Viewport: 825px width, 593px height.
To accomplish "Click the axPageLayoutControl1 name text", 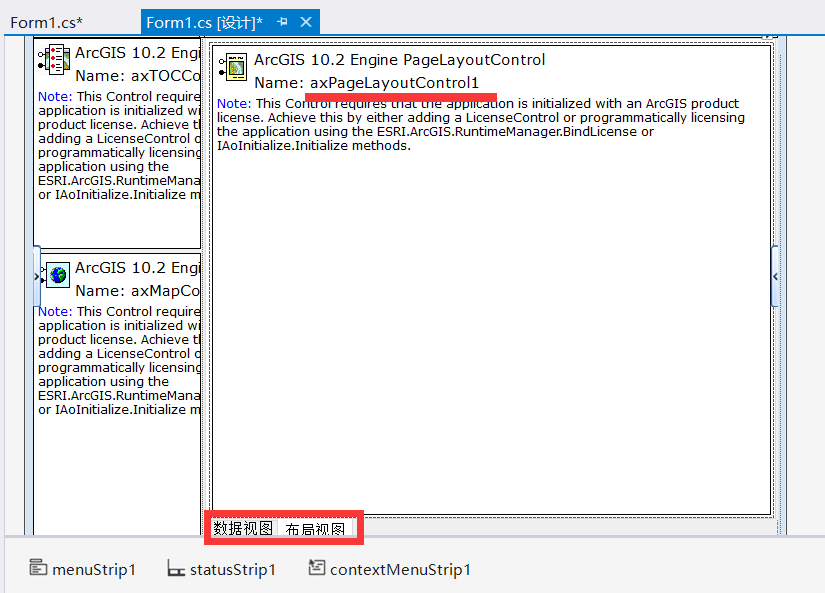I will point(394,83).
